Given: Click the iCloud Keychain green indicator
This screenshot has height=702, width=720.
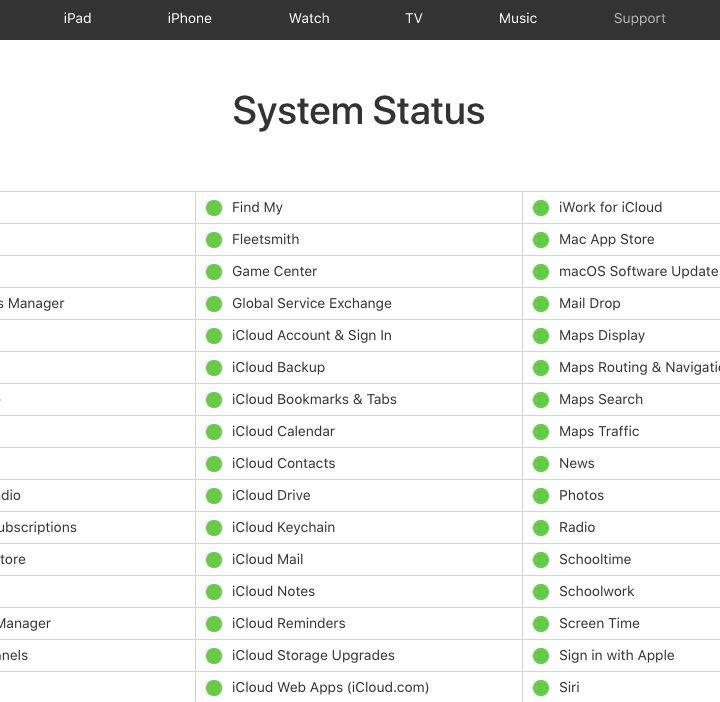Looking at the screenshot, I should pyautogui.click(x=214, y=528).
